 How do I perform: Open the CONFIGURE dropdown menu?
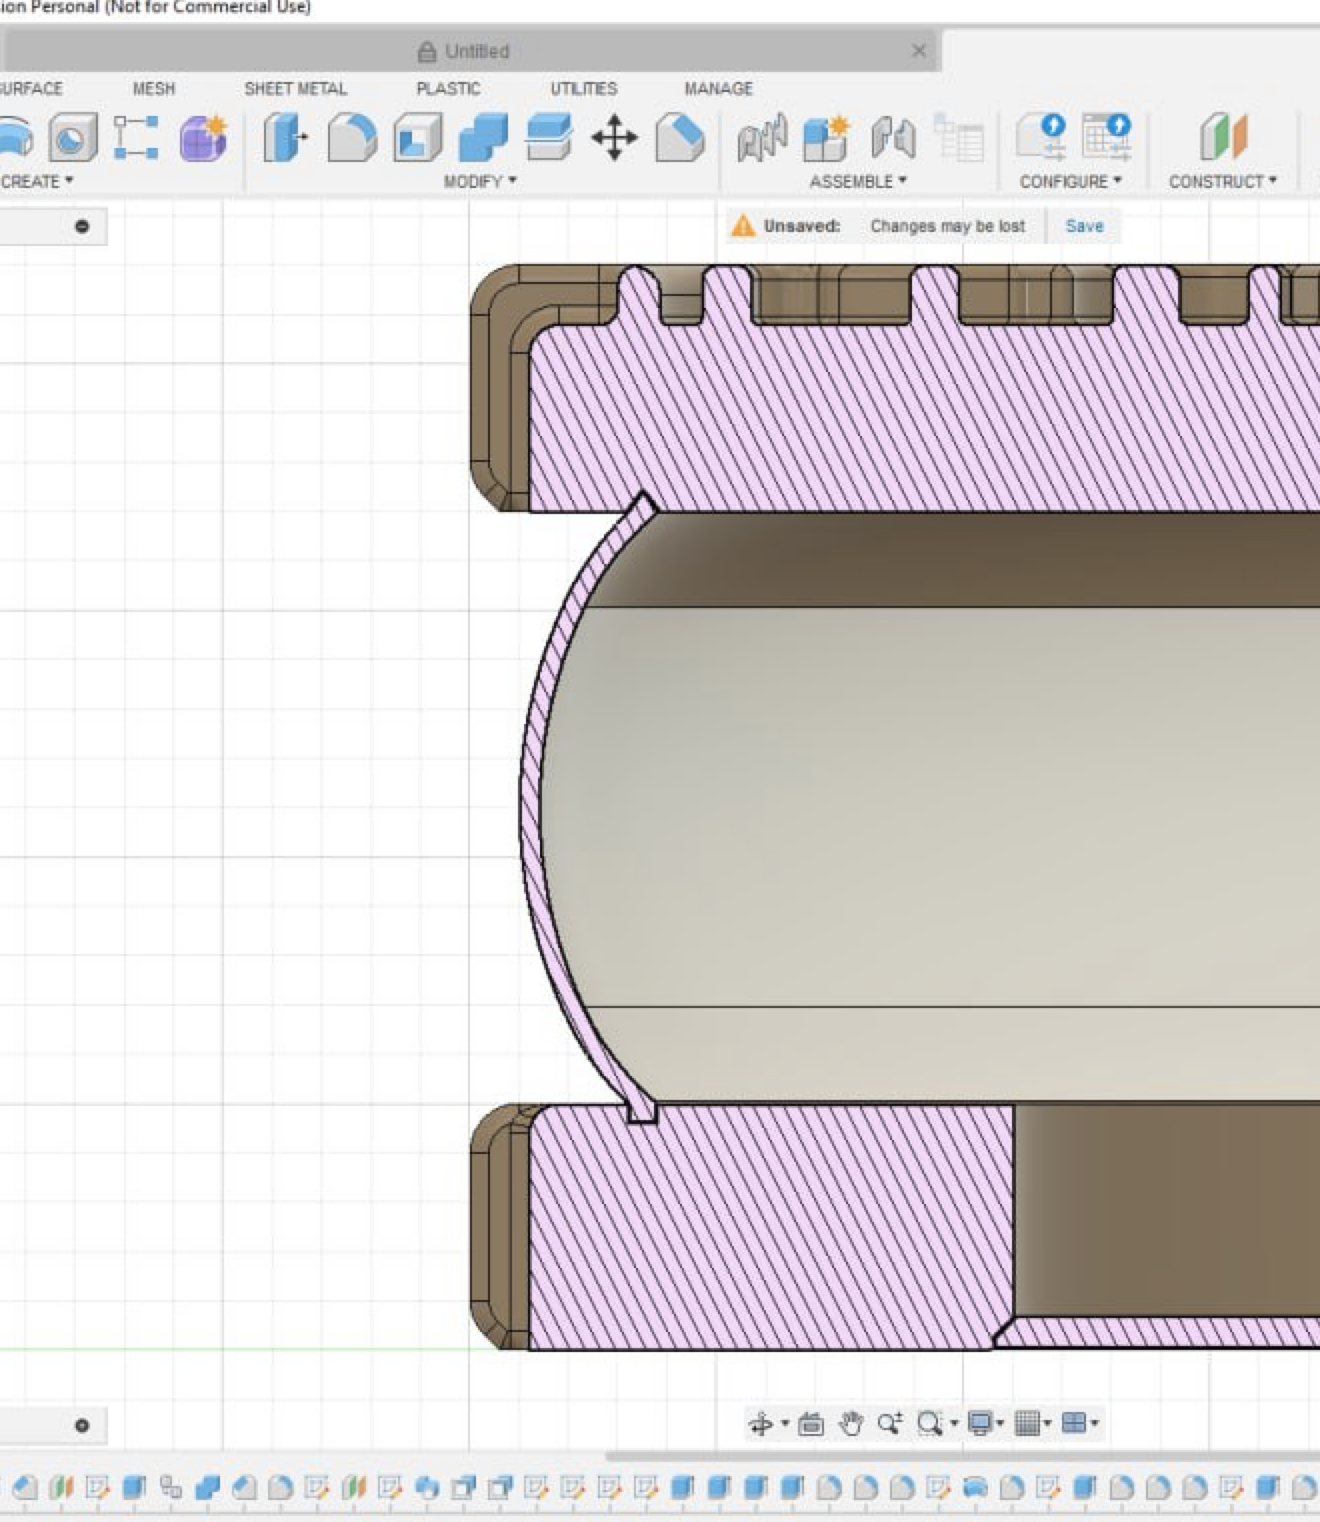(x=1070, y=181)
